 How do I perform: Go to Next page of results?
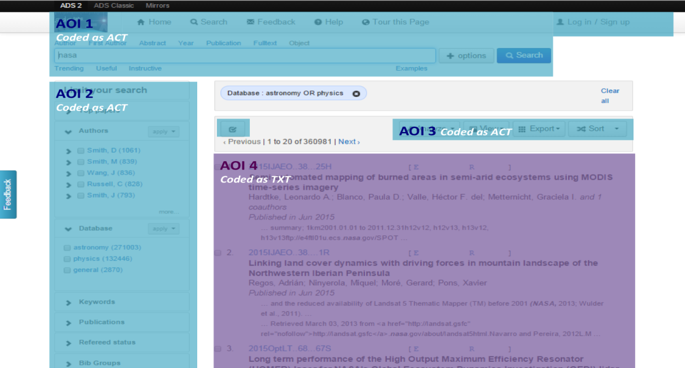coord(349,142)
